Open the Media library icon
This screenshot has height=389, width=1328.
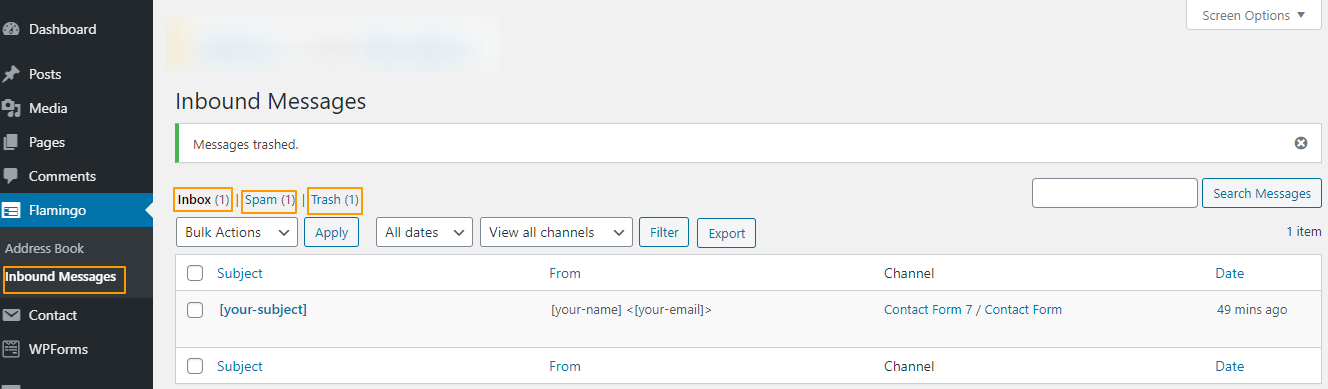tap(12, 108)
